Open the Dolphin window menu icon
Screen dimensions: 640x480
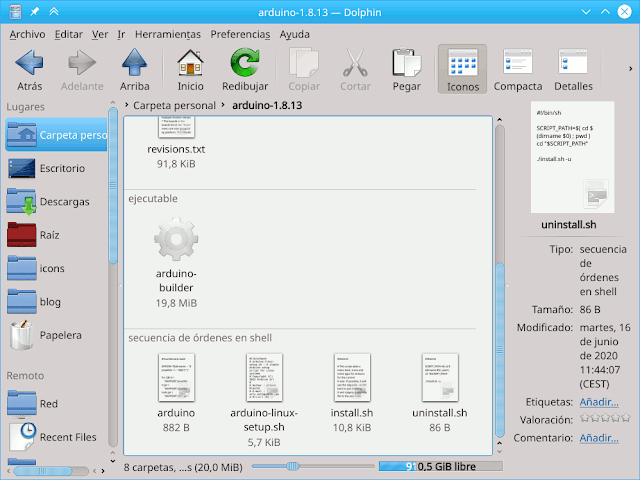pyautogui.click(x=16, y=12)
